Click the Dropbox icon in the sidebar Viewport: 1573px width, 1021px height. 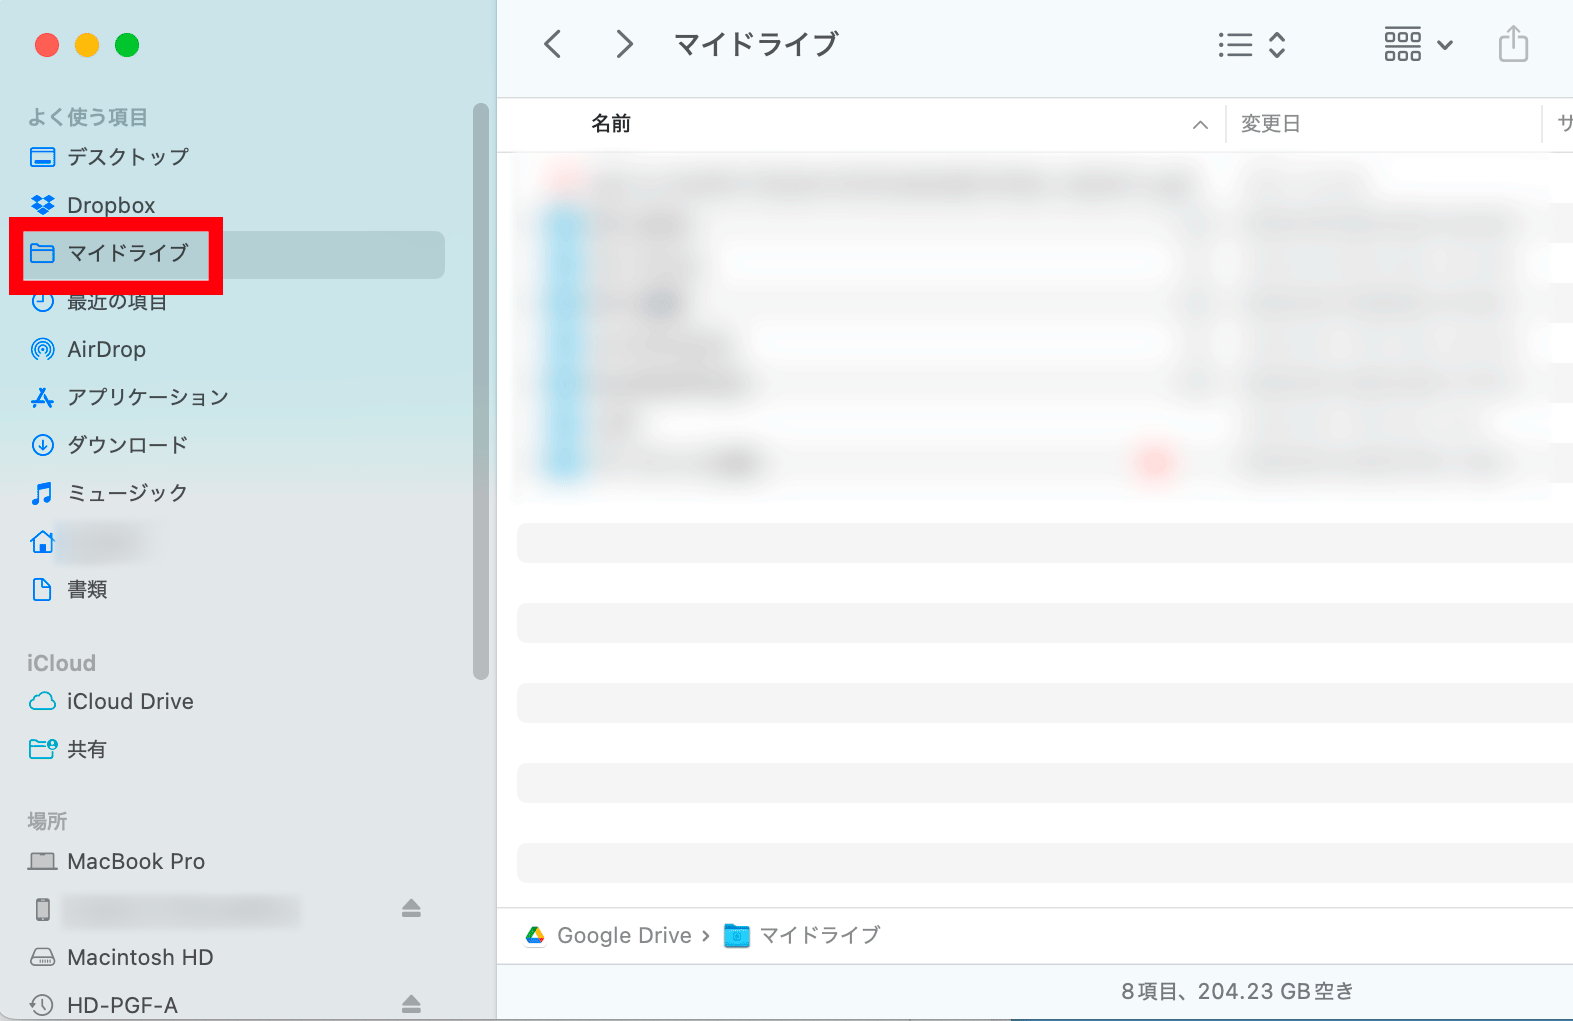[42, 205]
